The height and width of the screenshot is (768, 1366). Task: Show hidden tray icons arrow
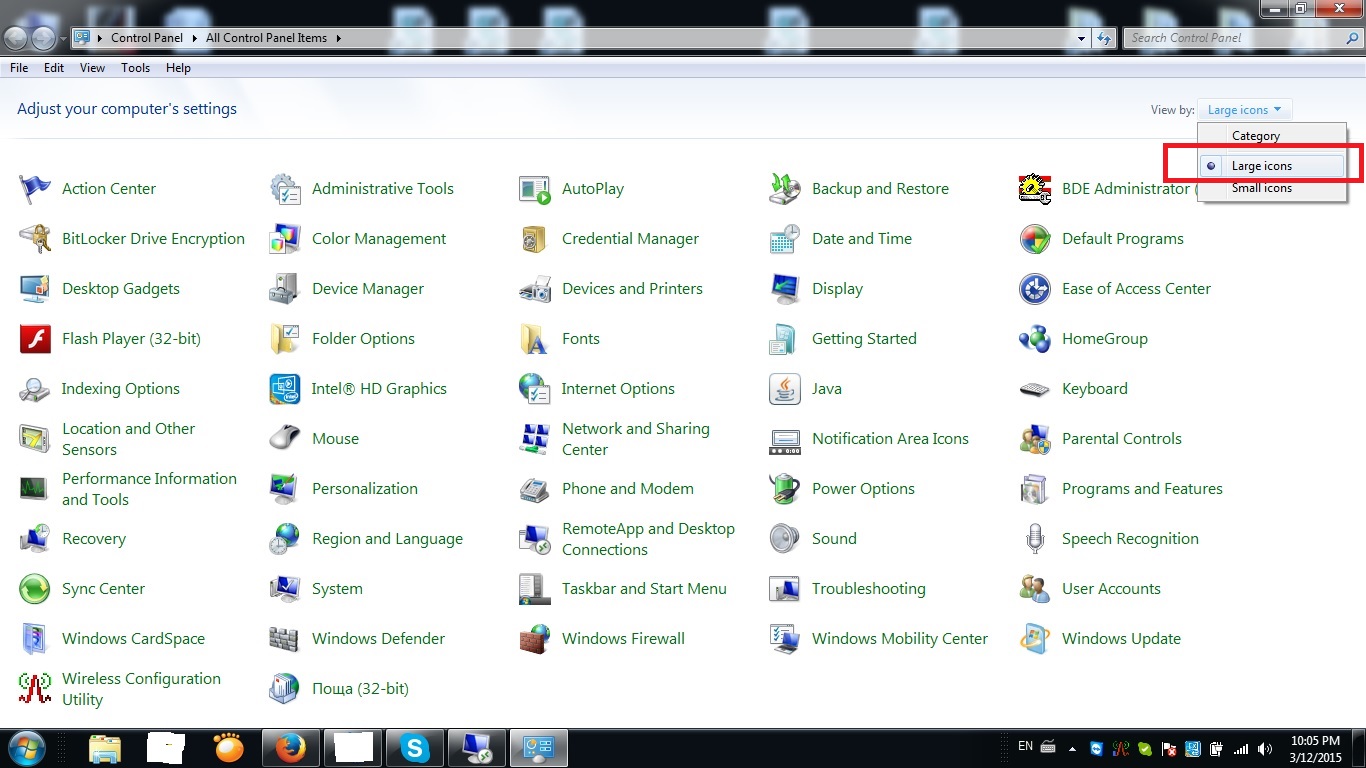coord(1072,748)
